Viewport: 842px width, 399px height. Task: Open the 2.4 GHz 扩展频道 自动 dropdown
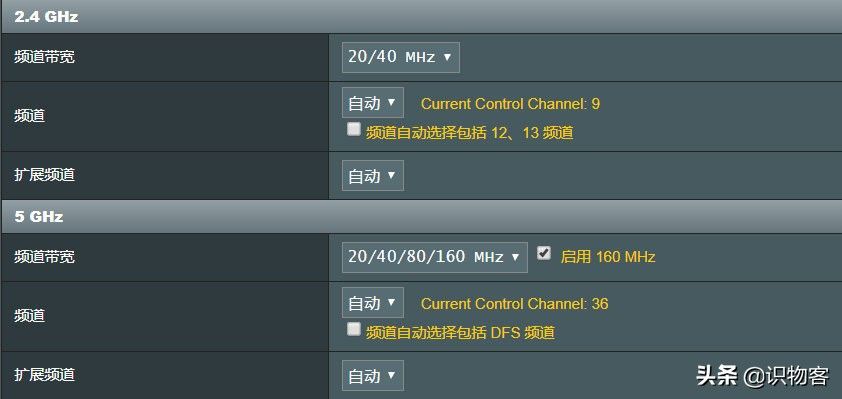373,176
